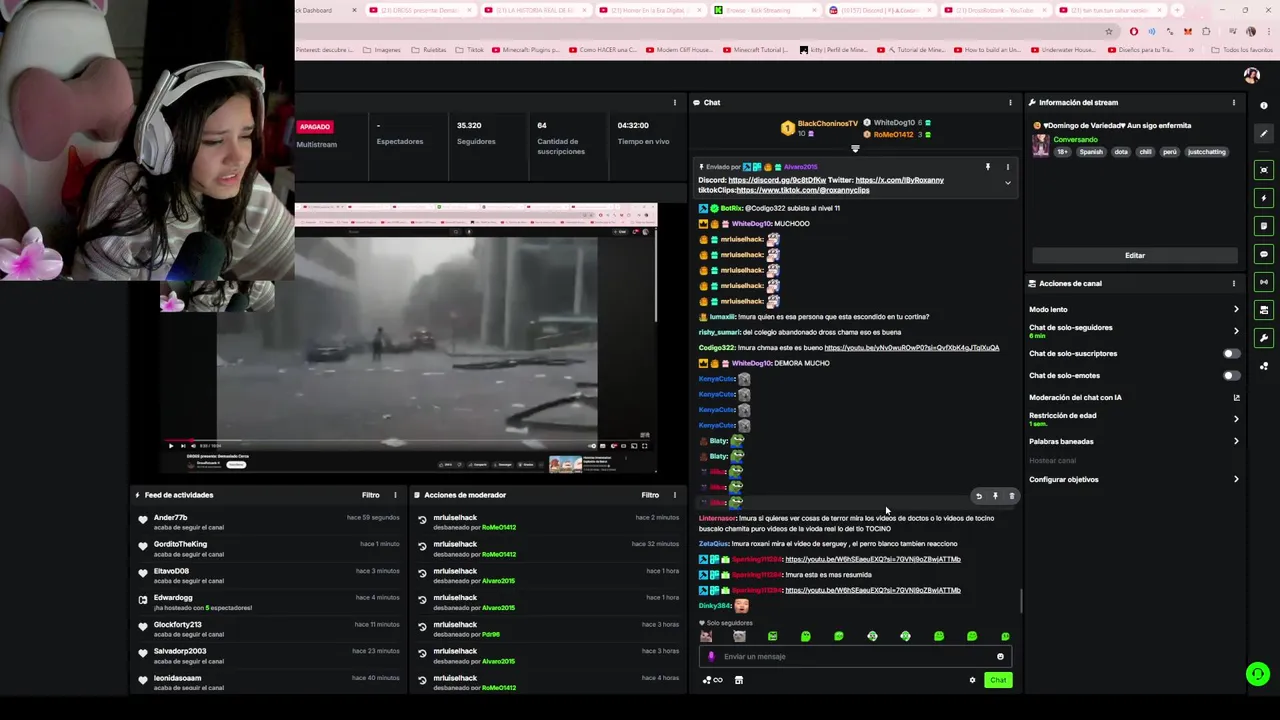
Task: Open Información del stream three-dot menu
Action: [x=1234, y=102]
